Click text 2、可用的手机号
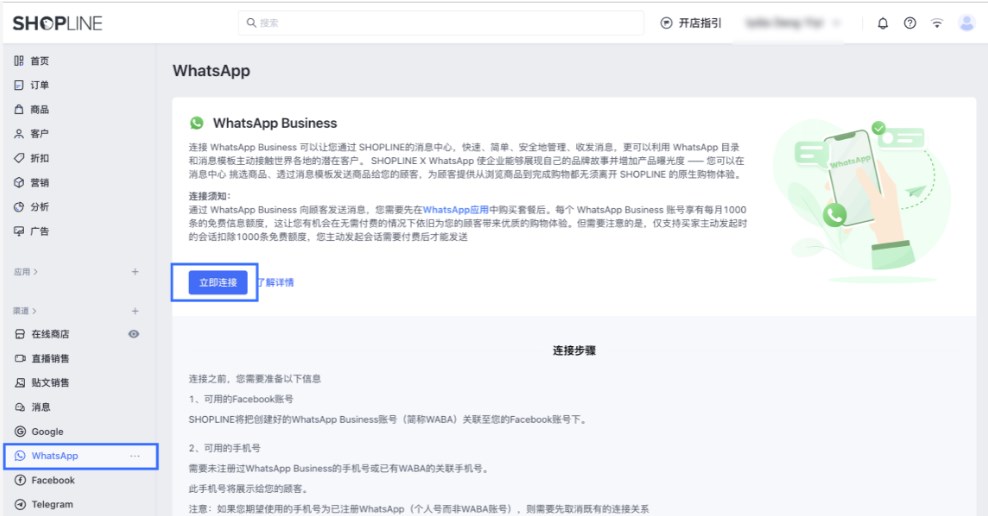The width and height of the screenshot is (988, 516). 224,448
